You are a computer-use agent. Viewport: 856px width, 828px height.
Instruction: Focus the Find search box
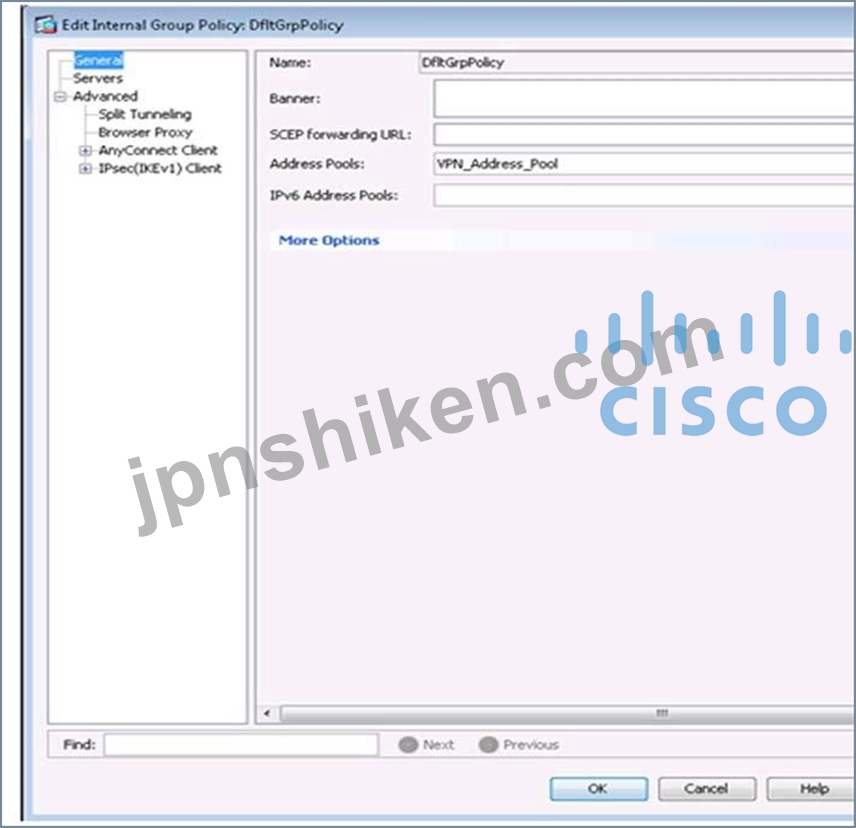pyautogui.click(x=241, y=744)
